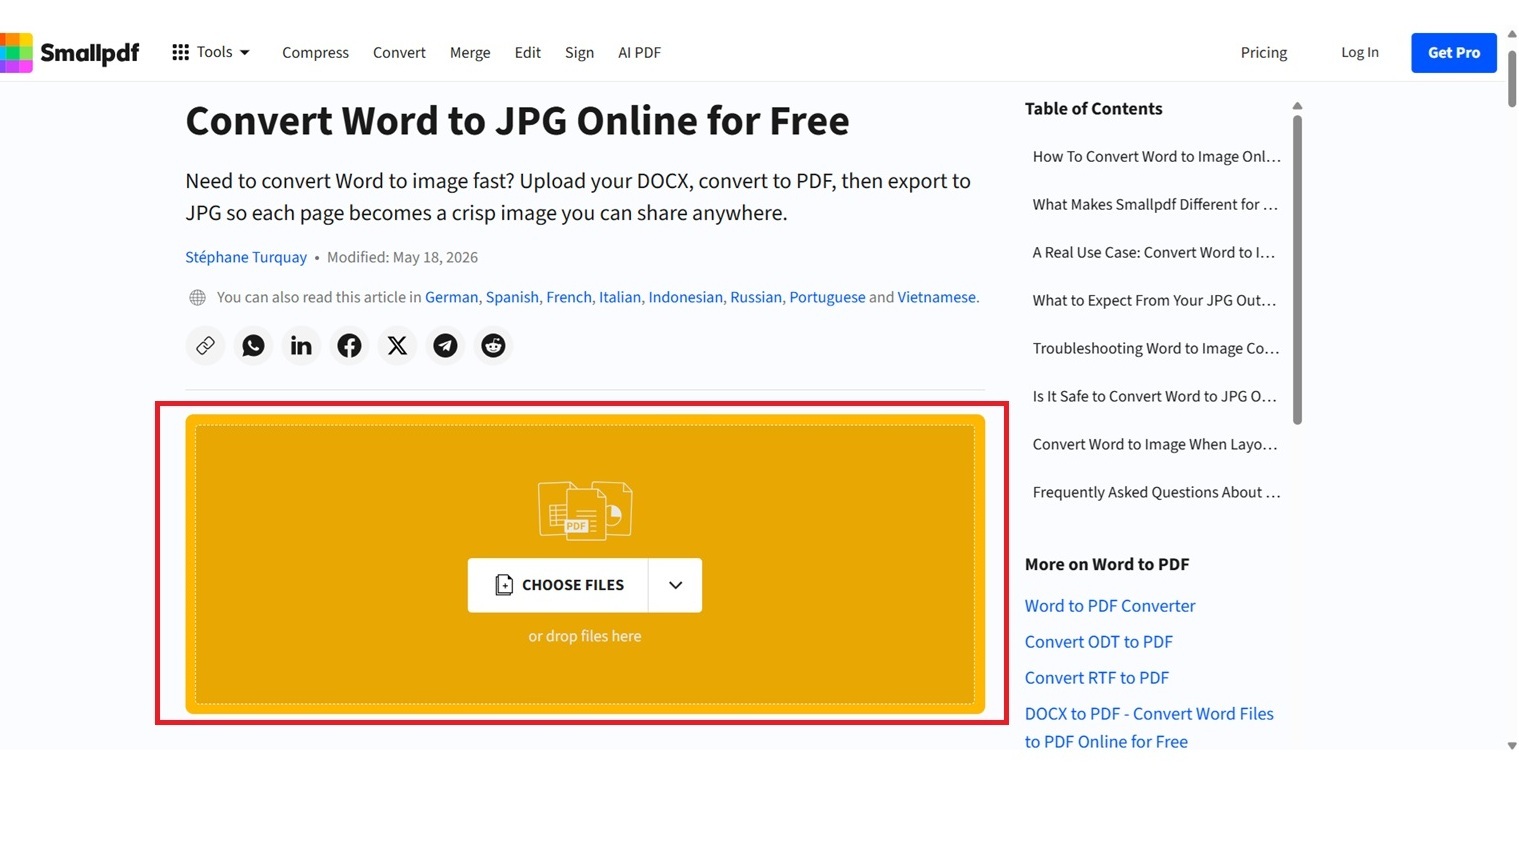The height and width of the screenshot is (858, 1519).
Task: Read the article in Vietnamese
Action: (x=937, y=297)
